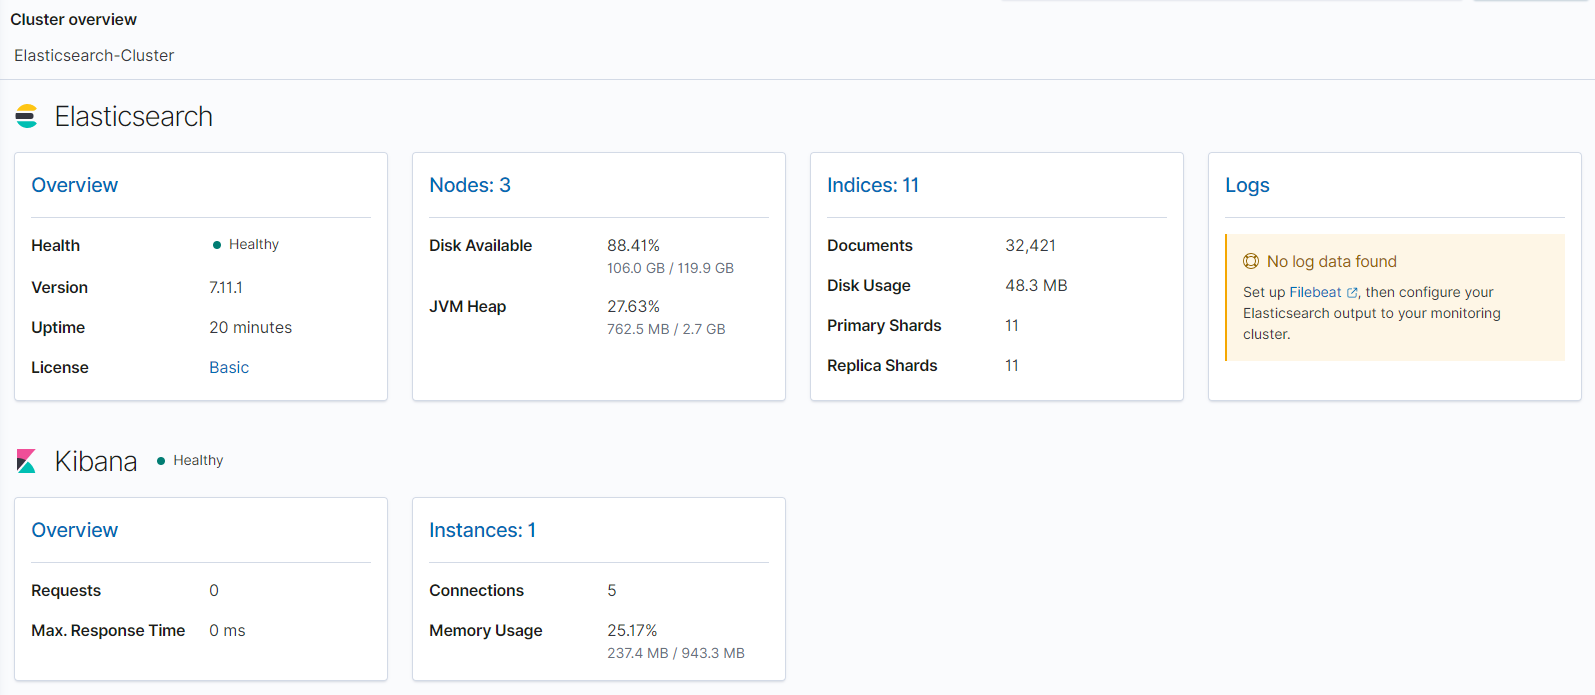This screenshot has height=695, width=1595.
Task: Click Healthy status text next to Kibana
Action: pos(198,460)
